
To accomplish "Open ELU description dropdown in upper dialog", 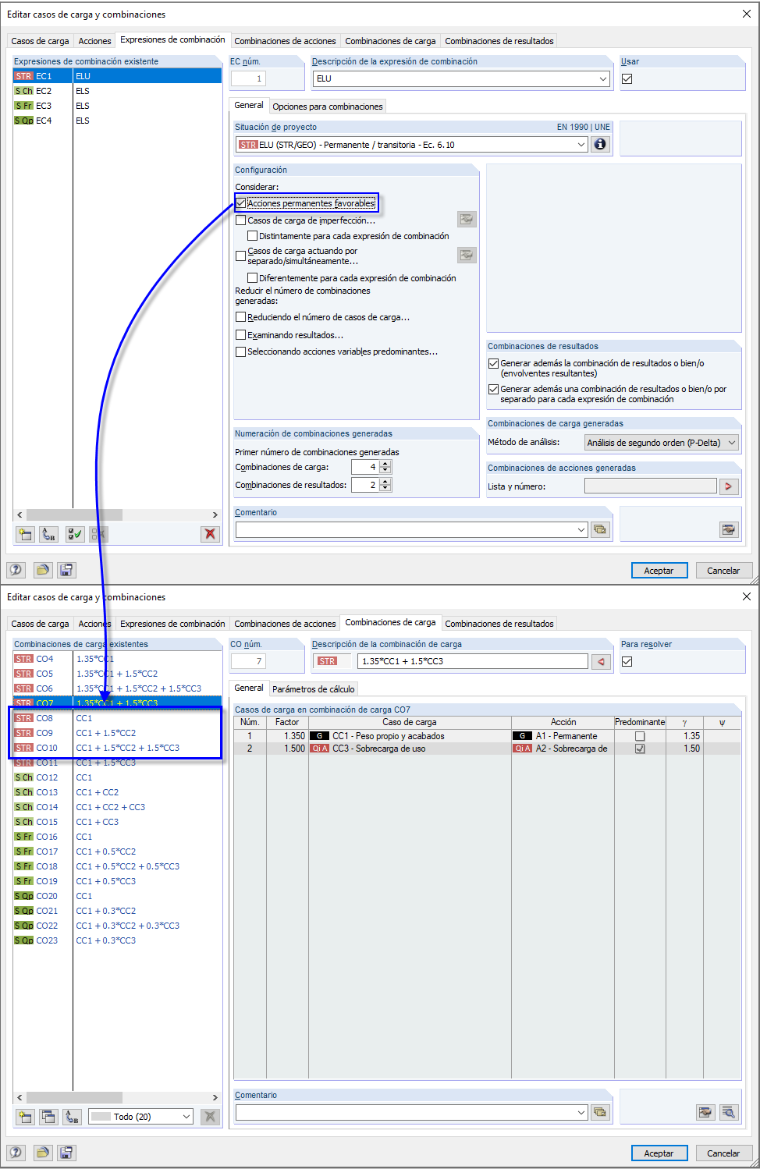I will click(x=603, y=78).
